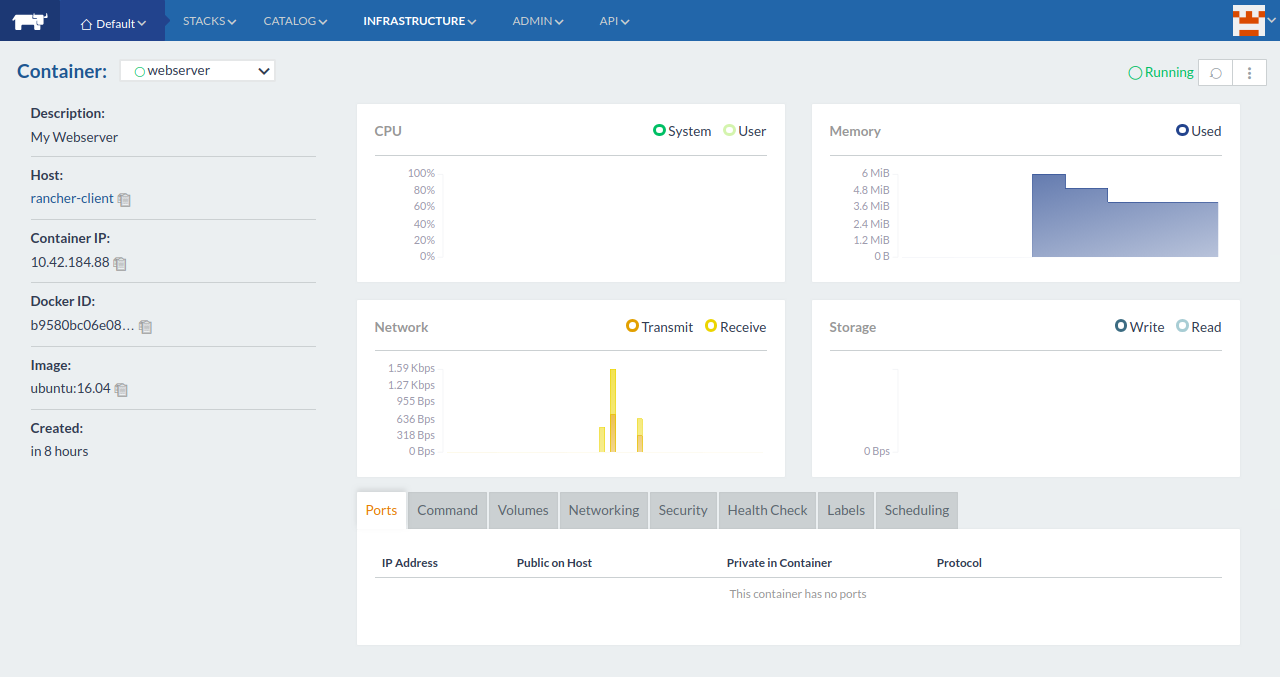The width and height of the screenshot is (1280, 677).
Task: Expand the CATALOG menu
Action: click(295, 21)
